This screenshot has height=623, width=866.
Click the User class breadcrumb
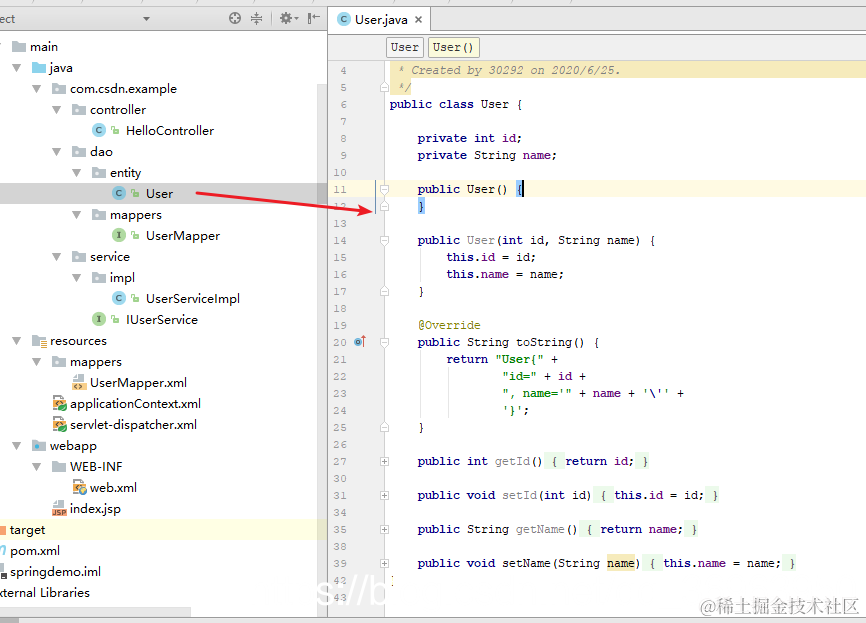tap(405, 47)
